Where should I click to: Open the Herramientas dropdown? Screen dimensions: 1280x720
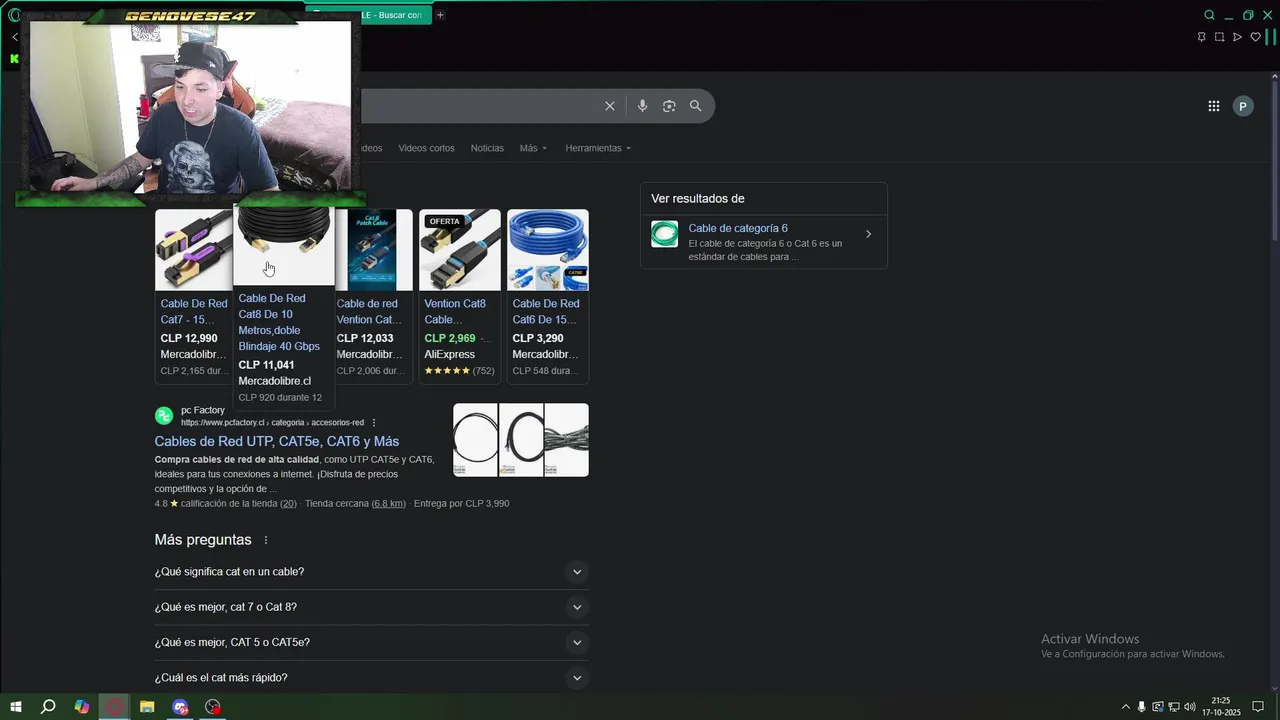[598, 148]
